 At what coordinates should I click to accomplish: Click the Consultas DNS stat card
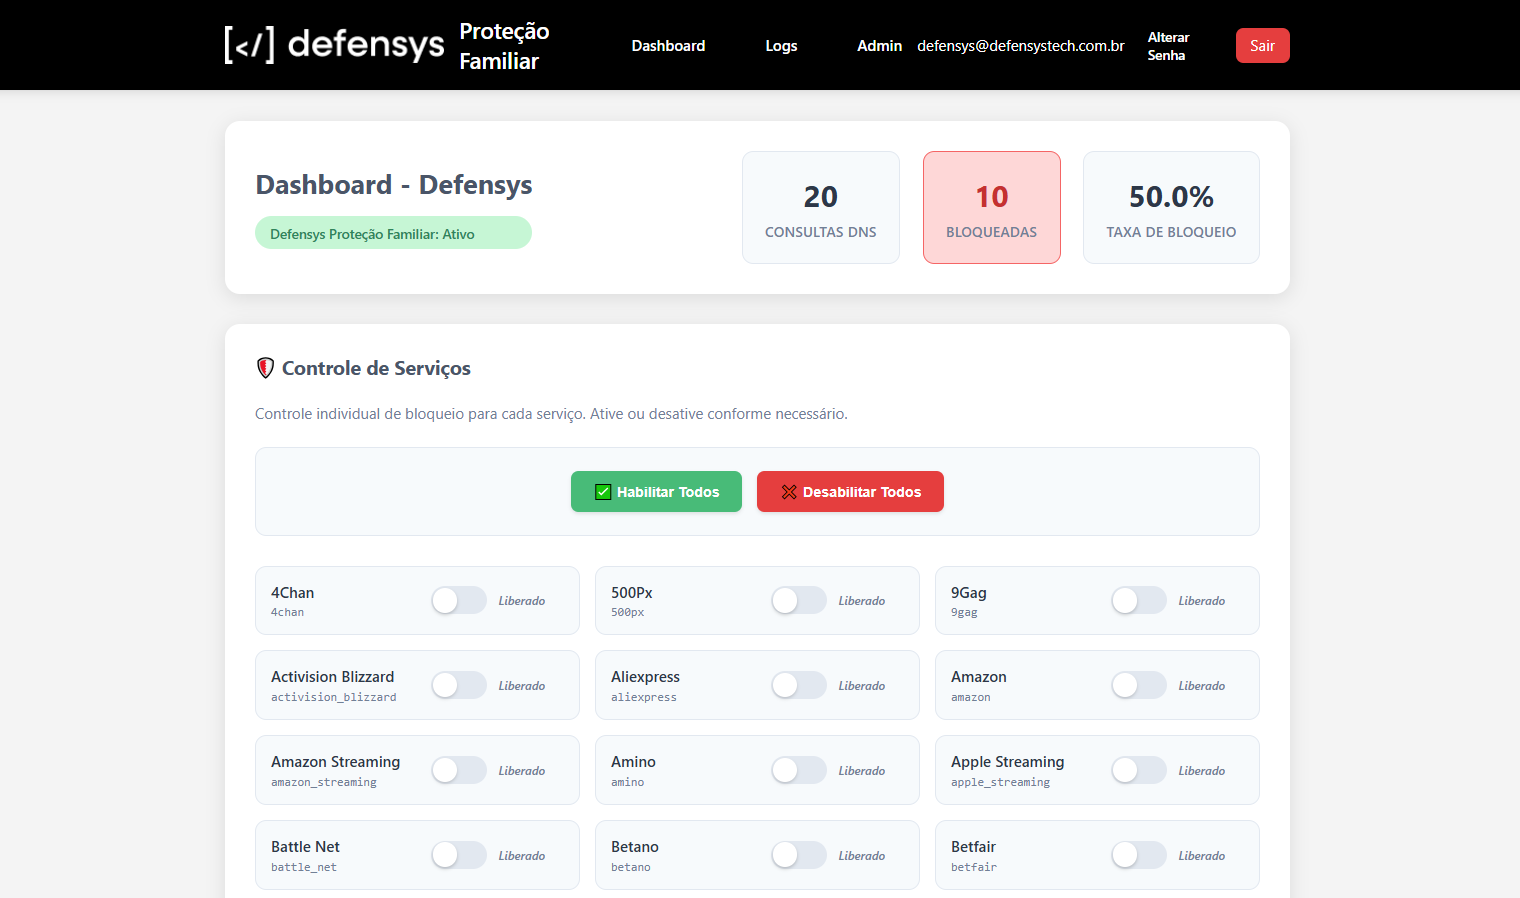(x=820, y=208)
